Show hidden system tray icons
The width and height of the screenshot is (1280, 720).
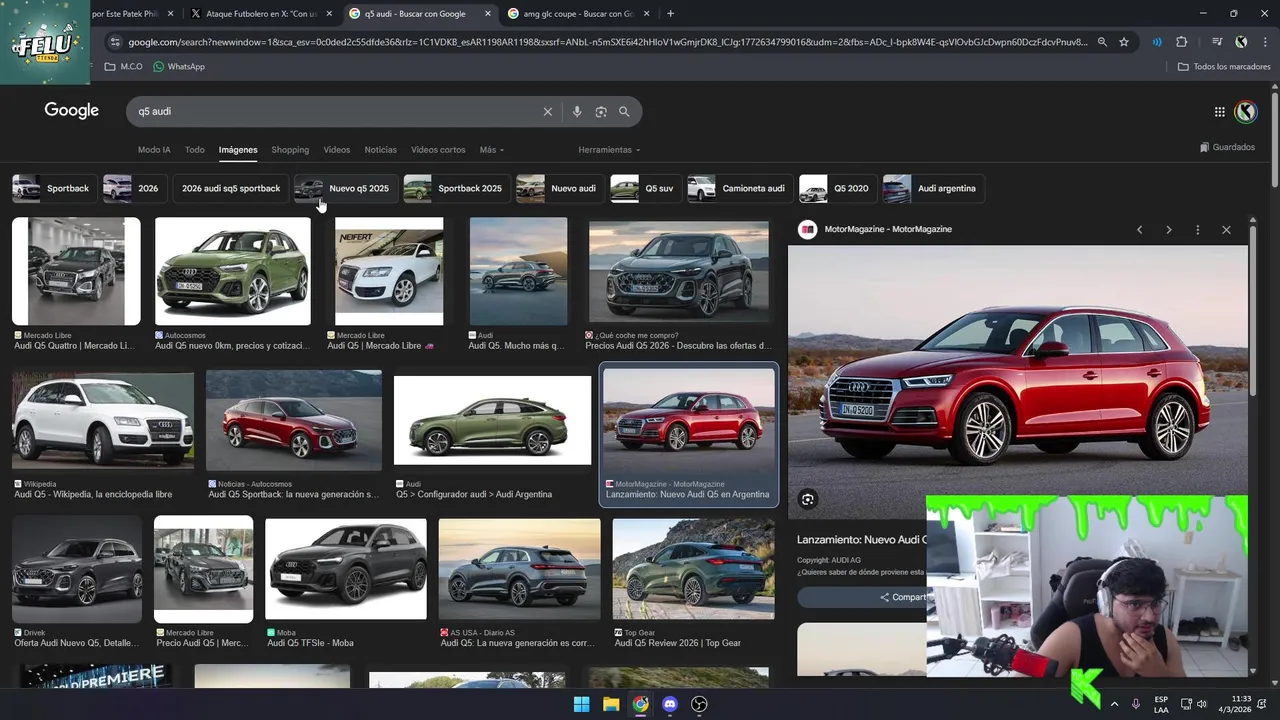coord(1114,704)
